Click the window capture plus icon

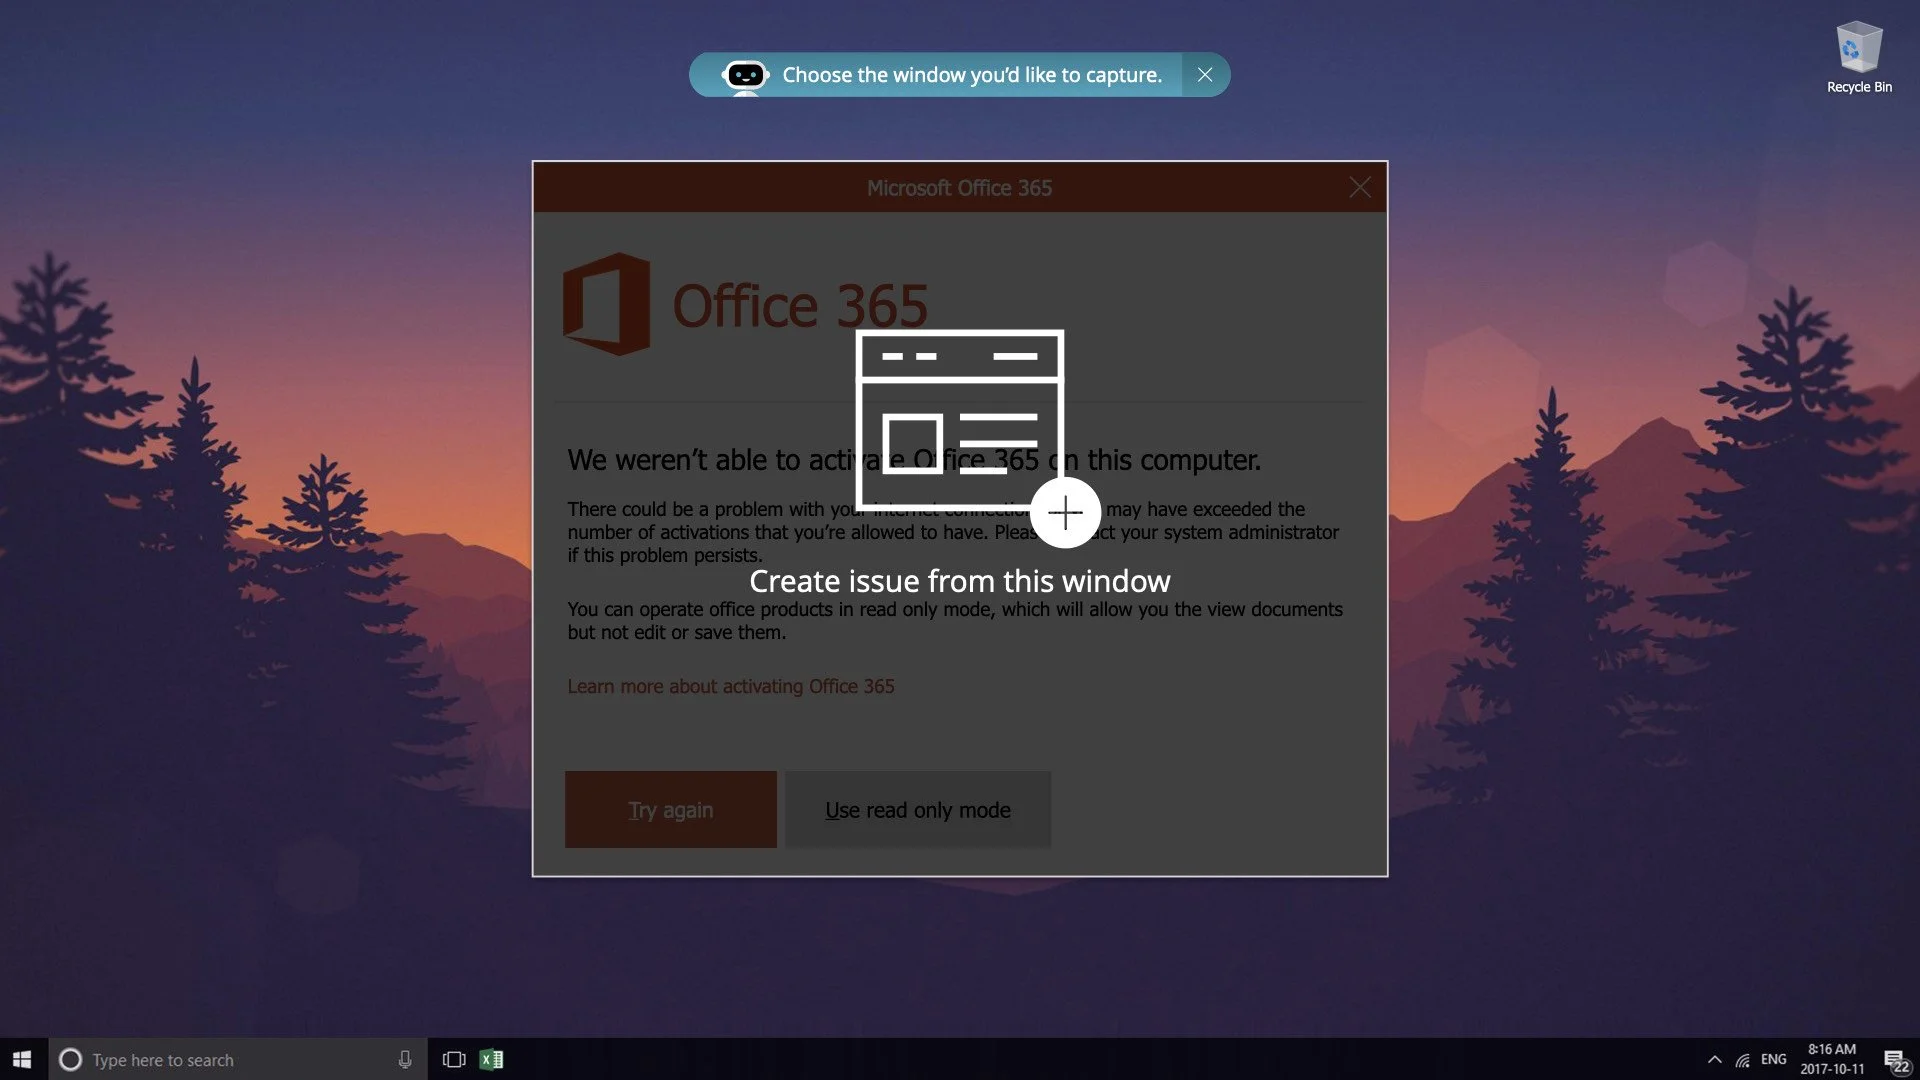[x=1065, y=513]
